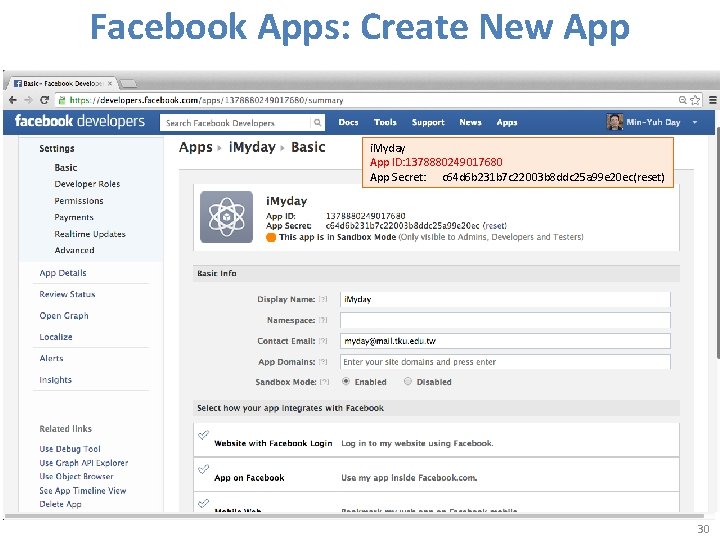Open Alerts in the sidebar
Screen dimensions: 720x540
[x=51, y=358]
